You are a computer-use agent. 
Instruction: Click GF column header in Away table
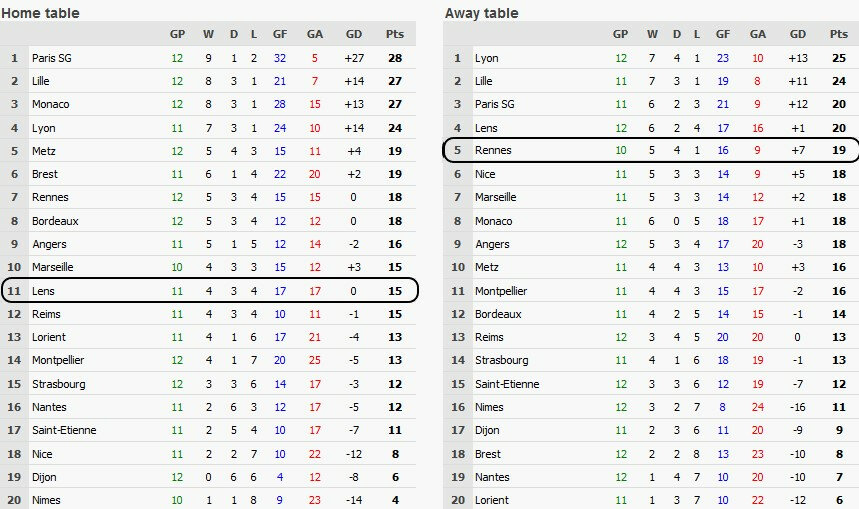tap(723, 34)
